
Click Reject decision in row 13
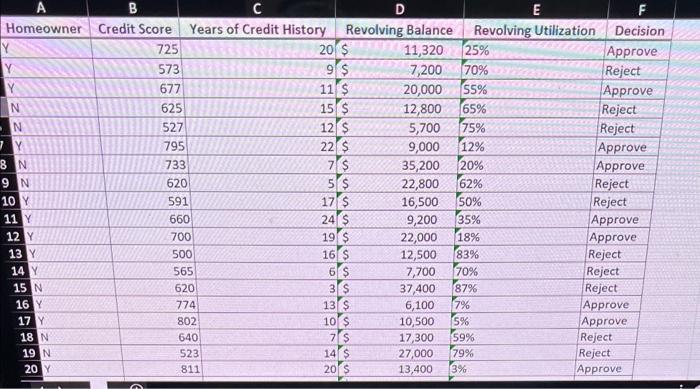[x=617, y=254]
